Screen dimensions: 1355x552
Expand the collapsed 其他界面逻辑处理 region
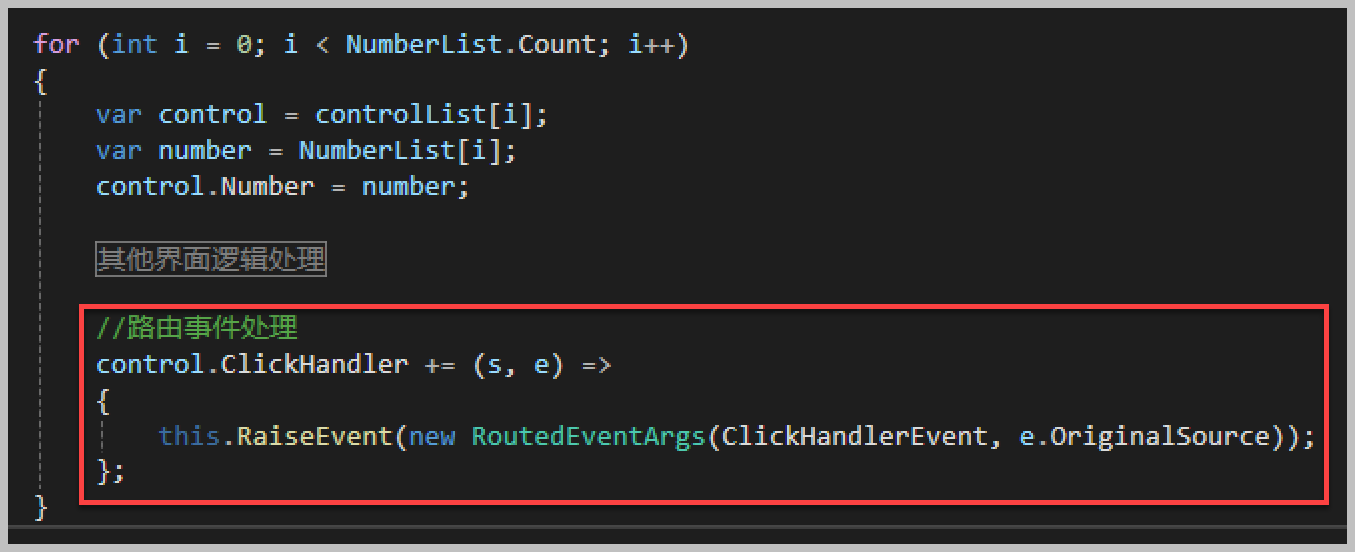[x=211, y=260]
